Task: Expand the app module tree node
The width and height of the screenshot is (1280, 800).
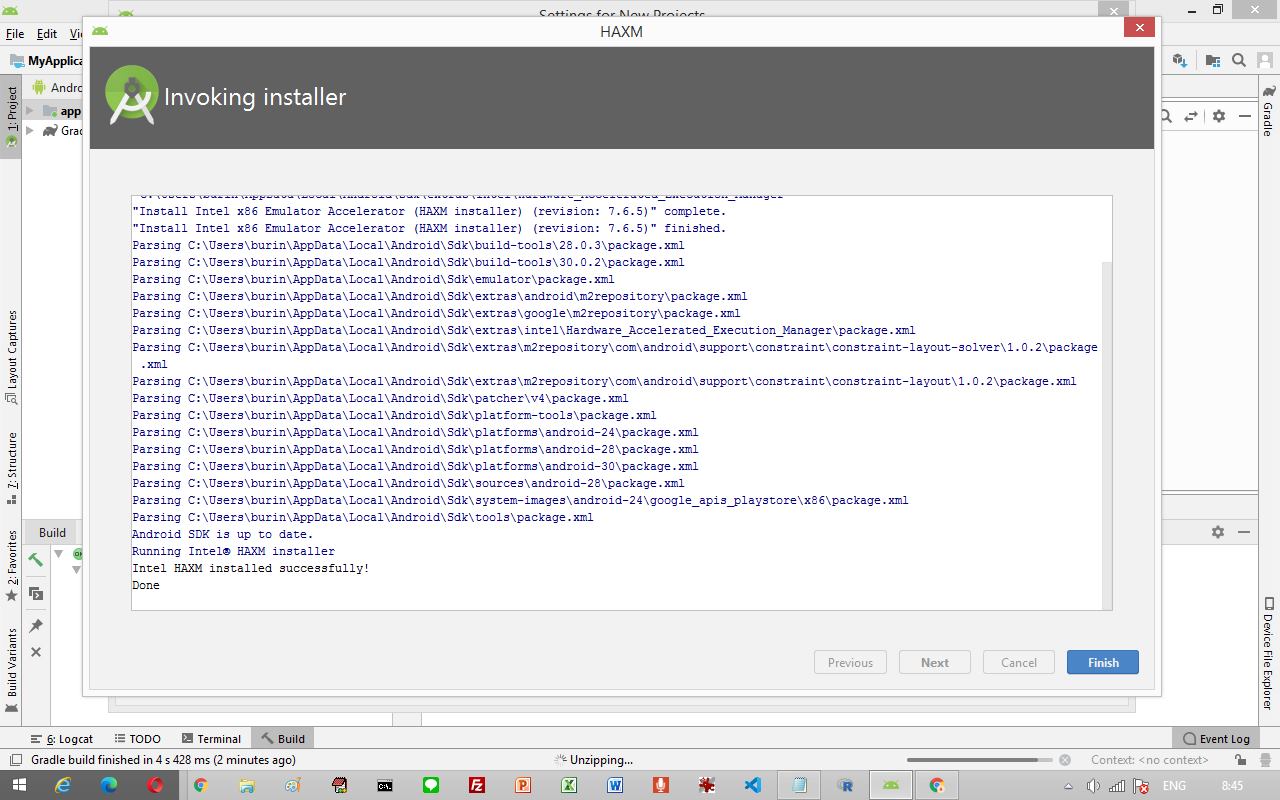Action: (30, 111)
